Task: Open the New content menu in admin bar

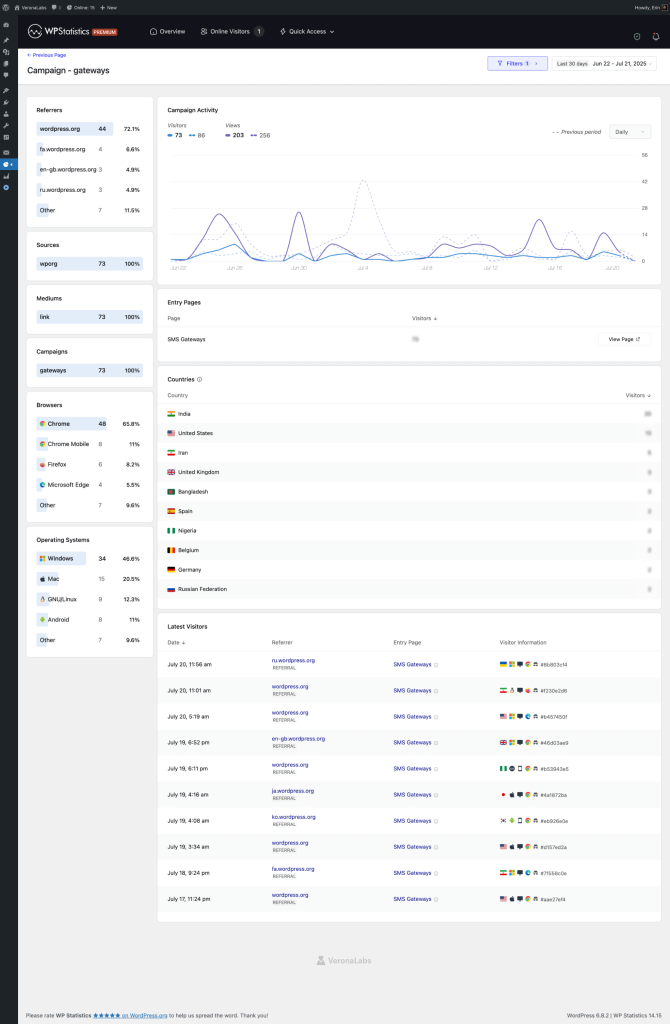Action: click(108, 8)
